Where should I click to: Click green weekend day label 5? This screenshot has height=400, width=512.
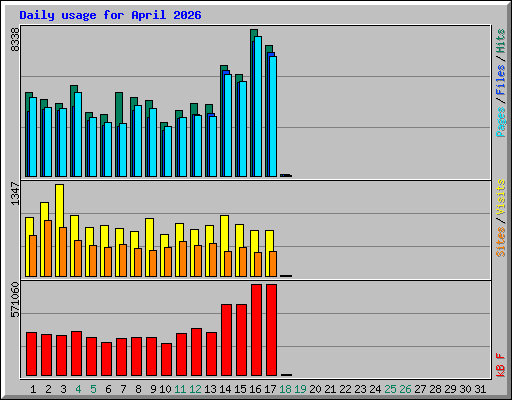(x=93, y=389)
